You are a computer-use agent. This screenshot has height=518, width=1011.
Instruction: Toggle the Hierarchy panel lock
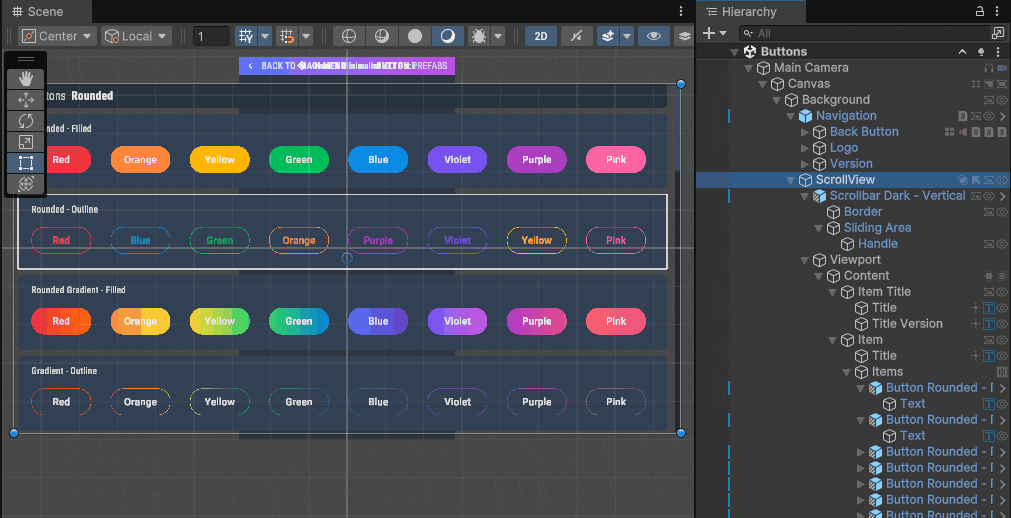(x=980, y=11)
